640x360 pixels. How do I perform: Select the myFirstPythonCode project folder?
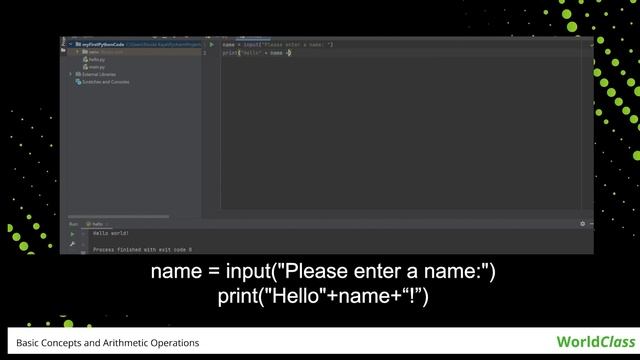click(x=103, y=44)
